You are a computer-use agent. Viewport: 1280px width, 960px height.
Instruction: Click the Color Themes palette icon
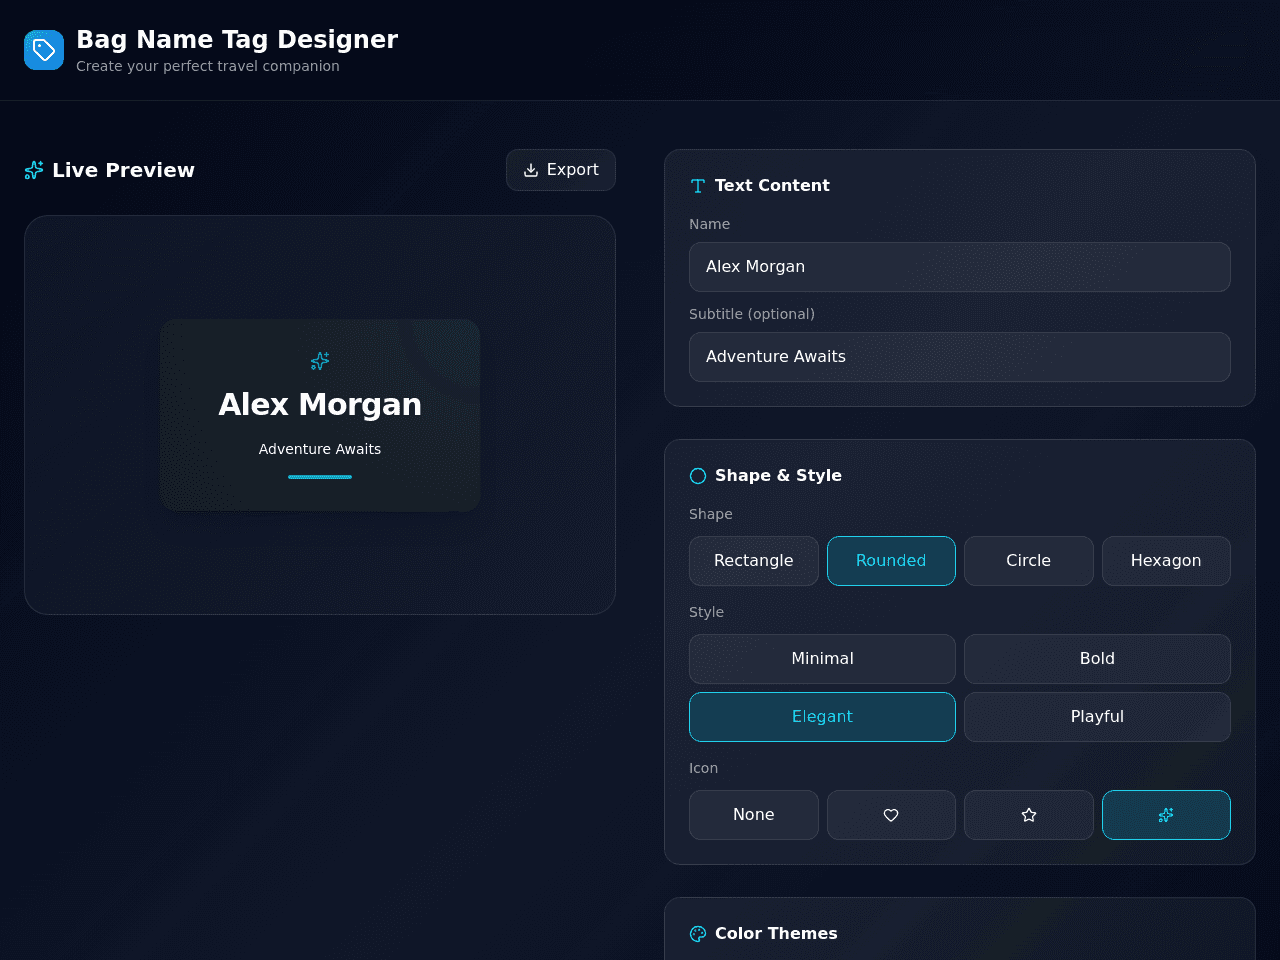[x=698, y=934]
